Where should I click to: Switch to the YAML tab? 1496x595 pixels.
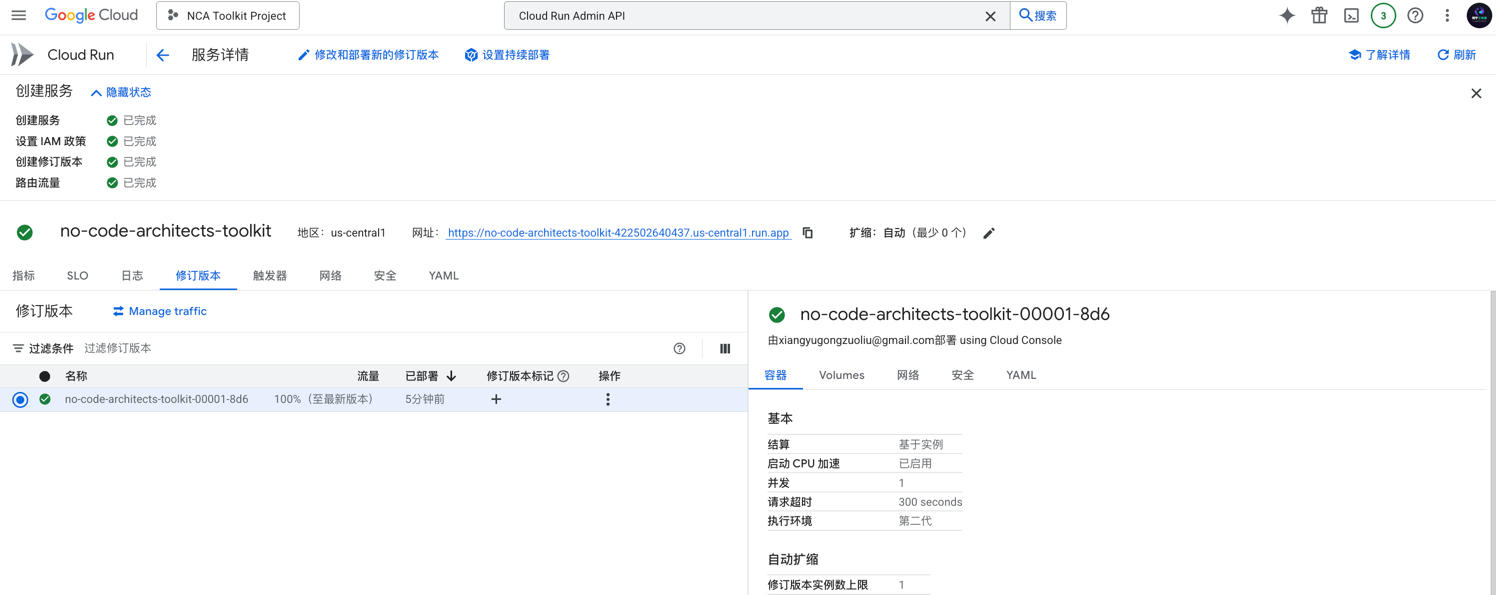443,275
